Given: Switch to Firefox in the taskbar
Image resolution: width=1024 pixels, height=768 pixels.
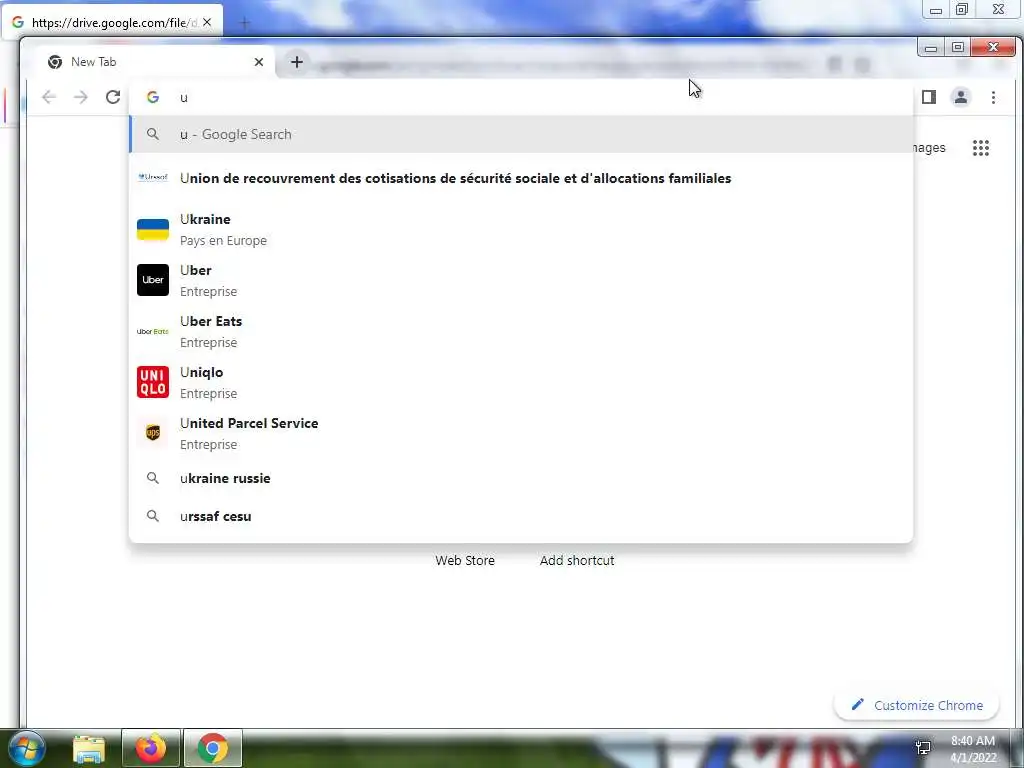Looking at the screenshot, I should (x=151, y=748).
